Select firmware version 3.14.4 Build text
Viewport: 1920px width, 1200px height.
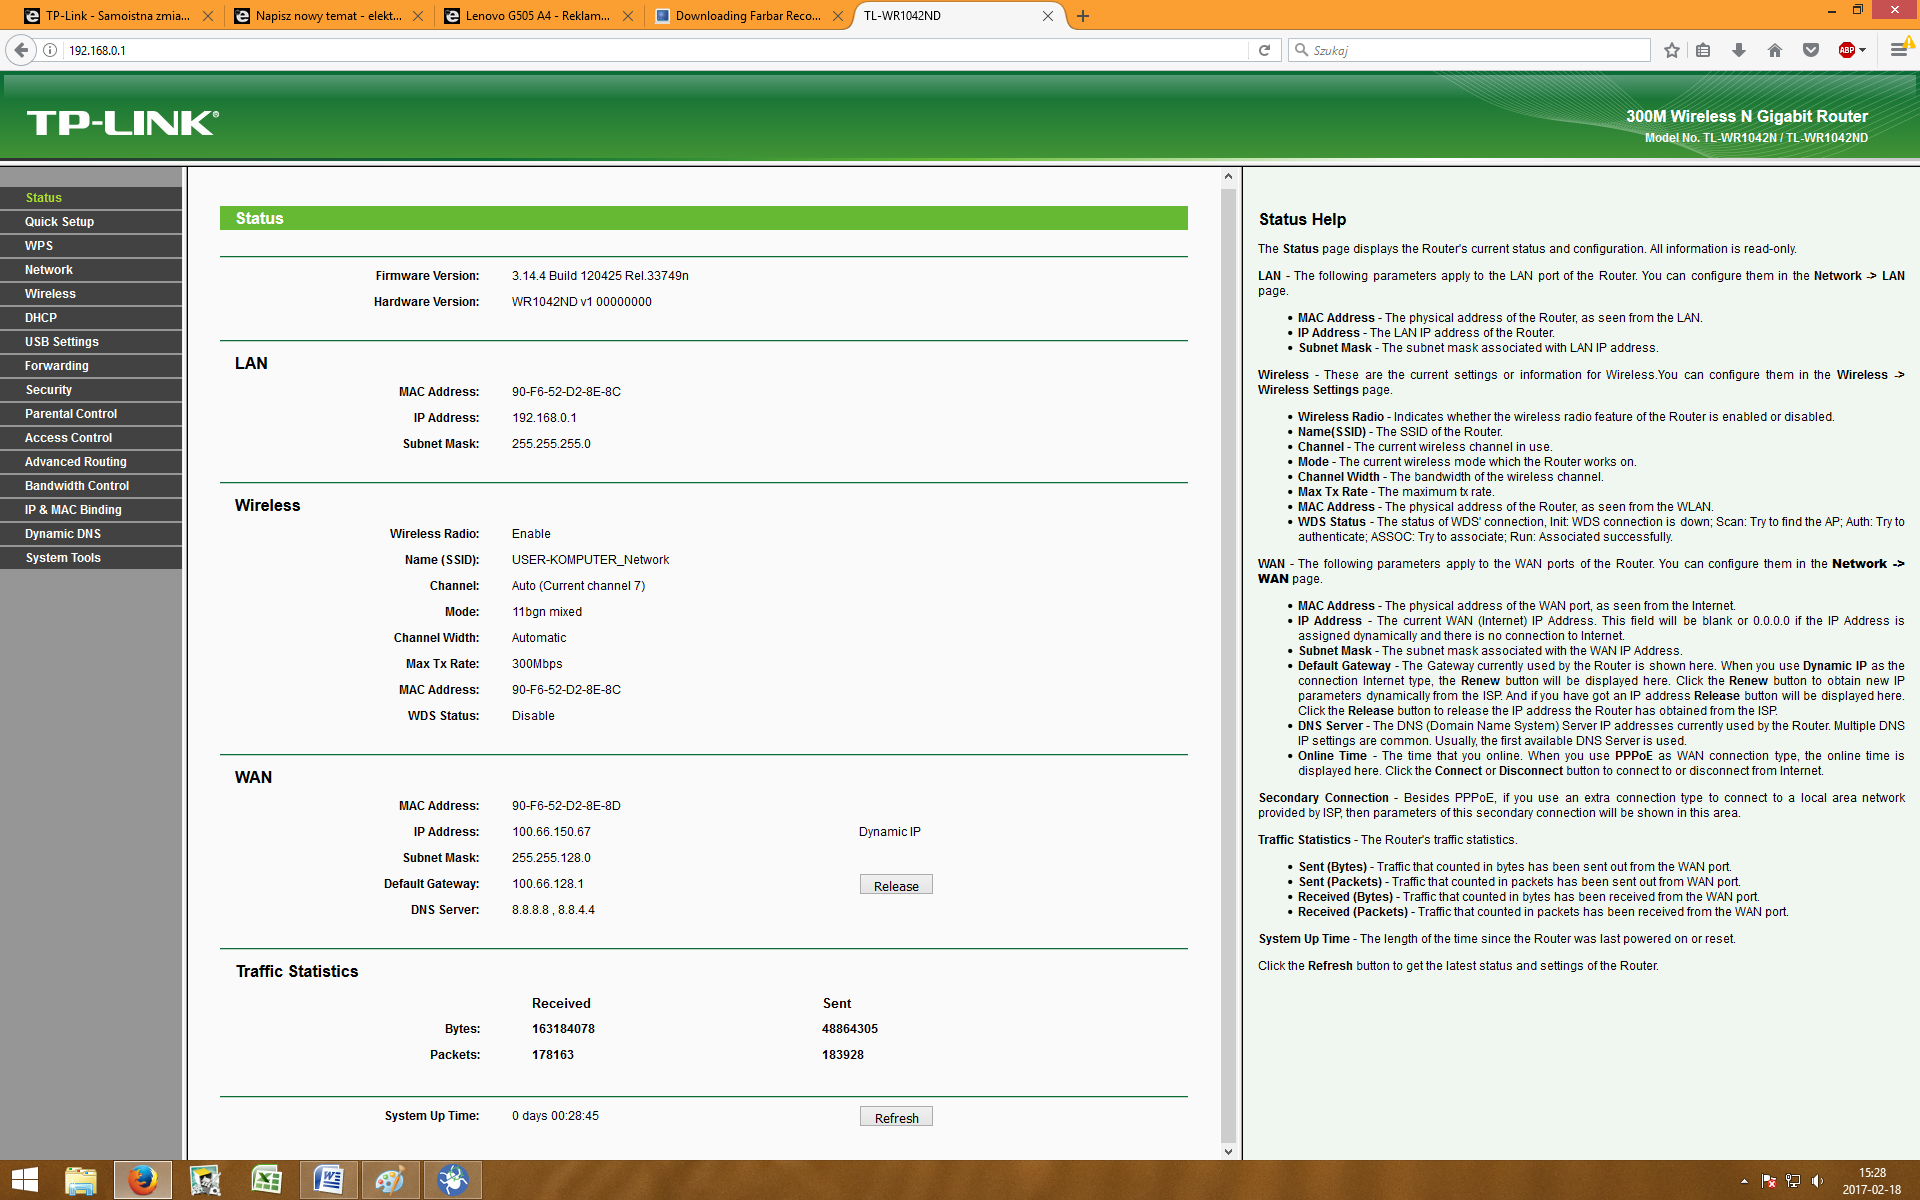(x=600, y=276)
